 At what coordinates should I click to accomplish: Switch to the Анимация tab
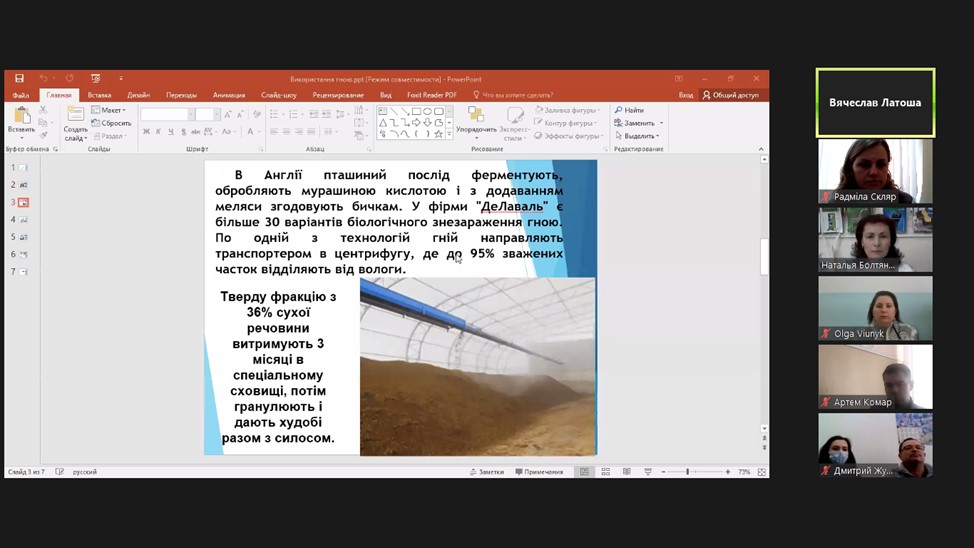[229, 95]
